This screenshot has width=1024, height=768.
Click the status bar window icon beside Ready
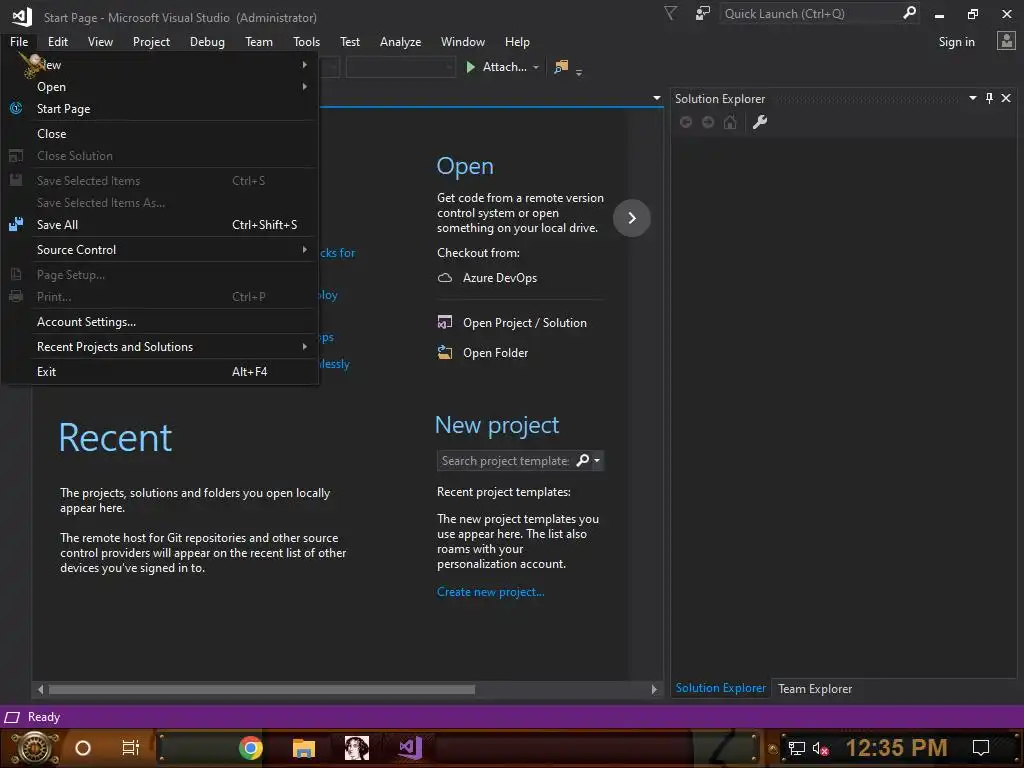(x=12, y=717)
